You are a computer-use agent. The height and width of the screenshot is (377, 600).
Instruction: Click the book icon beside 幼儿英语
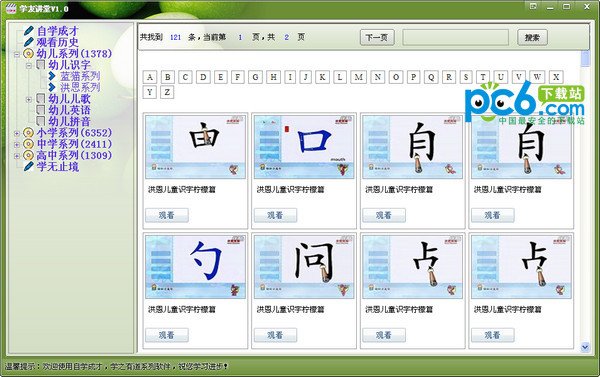pos(41,110)
